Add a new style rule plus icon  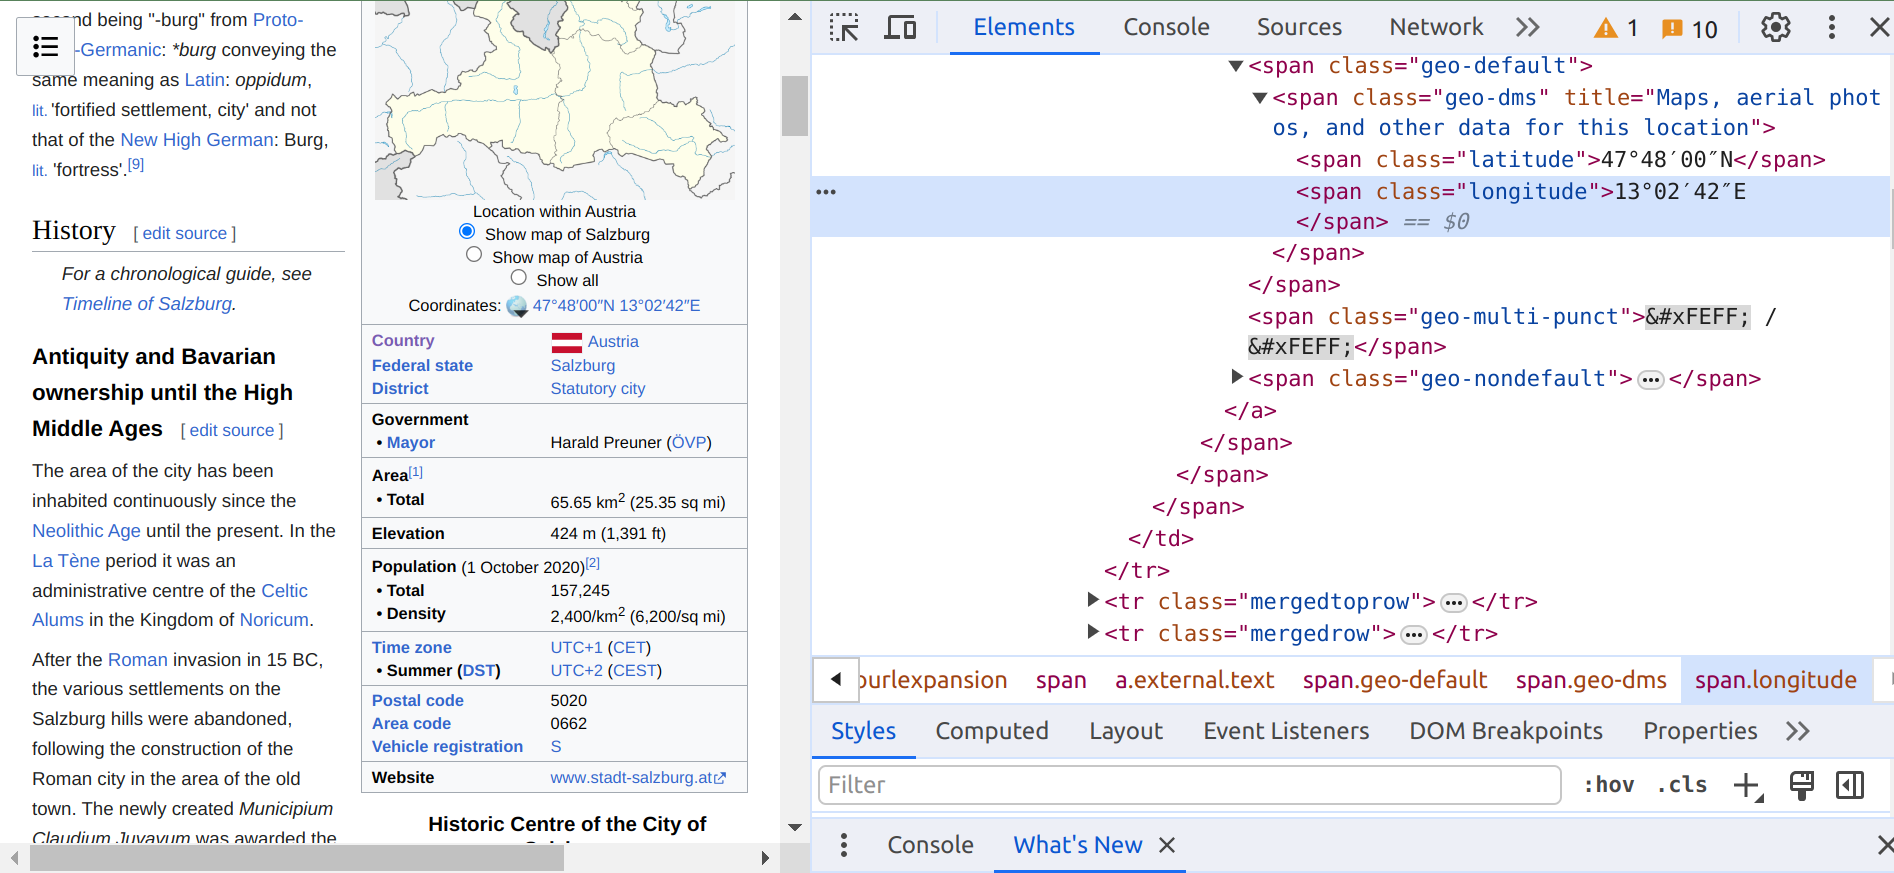pyautogui.click(x=1747, y=786)
